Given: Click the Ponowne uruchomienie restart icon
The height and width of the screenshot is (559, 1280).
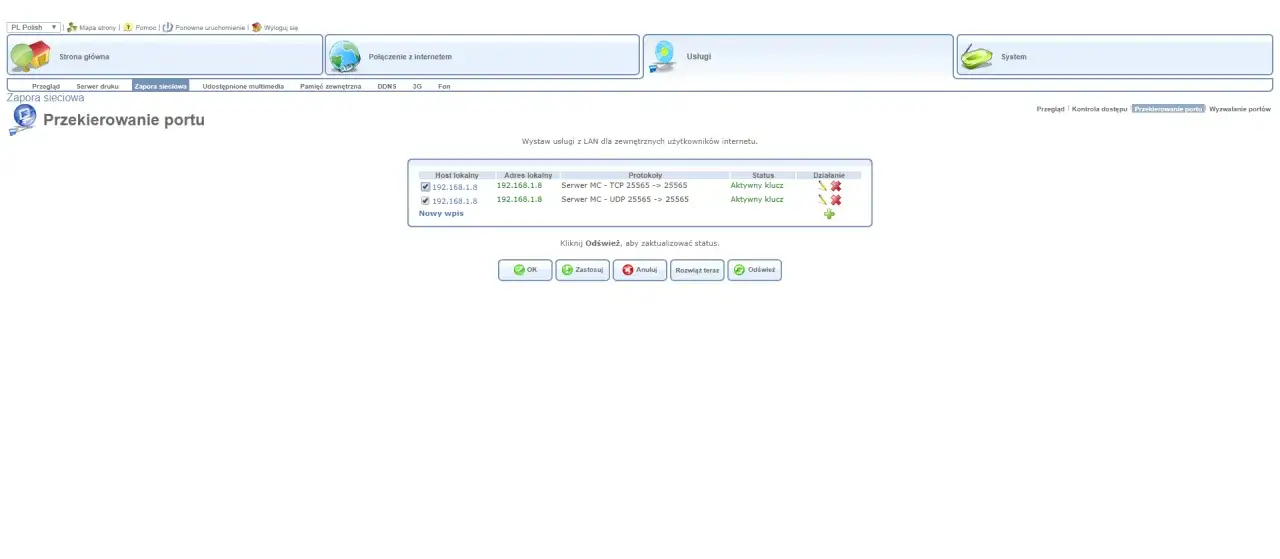Looking at the screenshot, I should (168, 28).
